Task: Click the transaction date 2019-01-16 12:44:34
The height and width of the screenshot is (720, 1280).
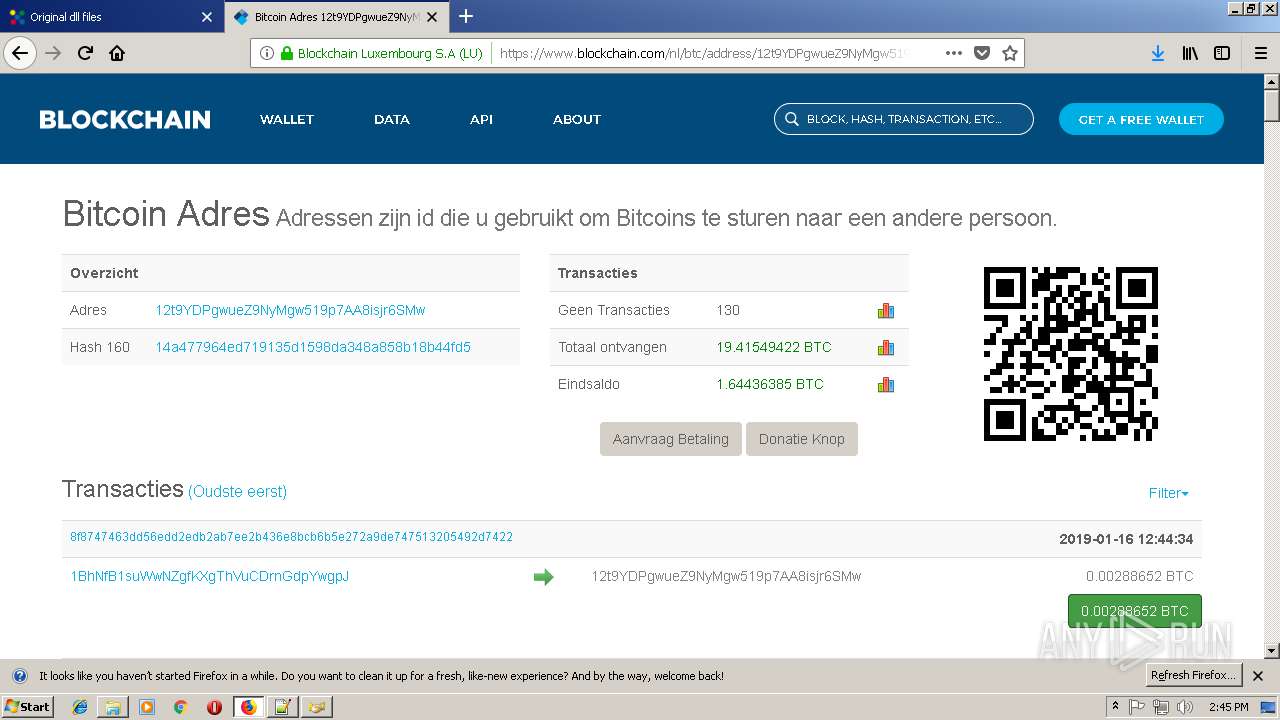Action: [x=1126, y=539]
